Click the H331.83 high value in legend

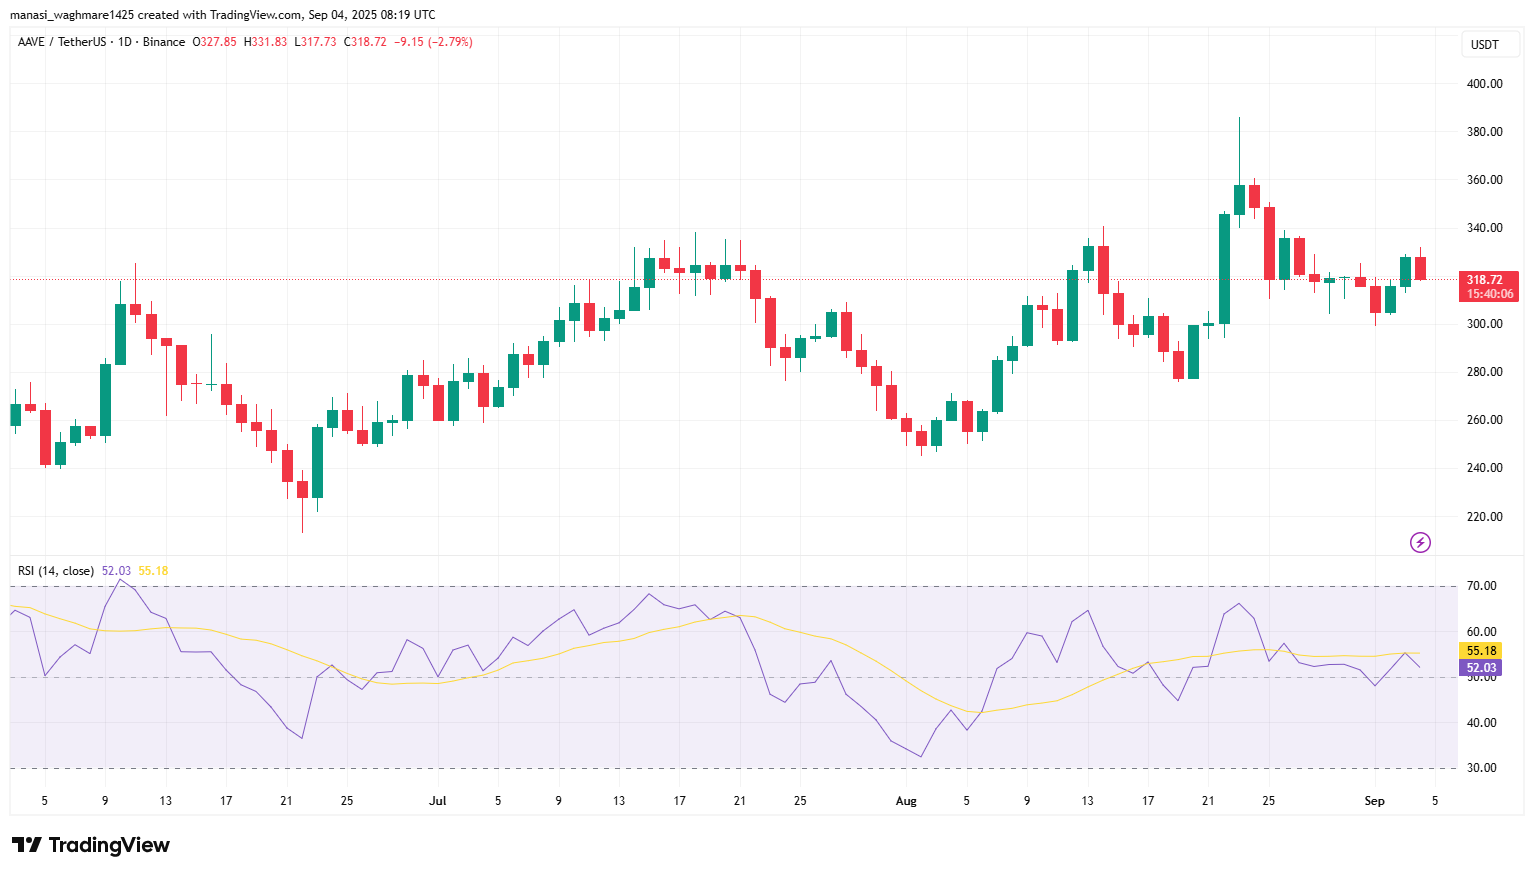tap(265, 42)
